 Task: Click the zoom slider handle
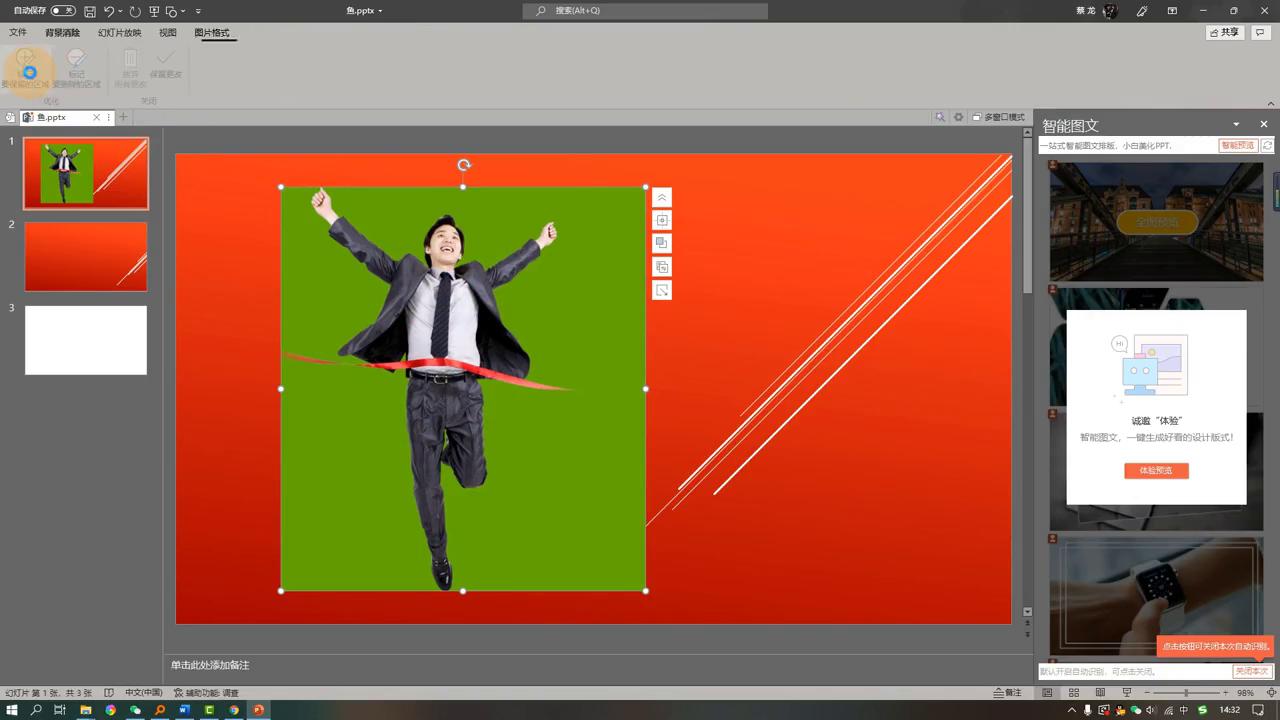pos(1186,693)
